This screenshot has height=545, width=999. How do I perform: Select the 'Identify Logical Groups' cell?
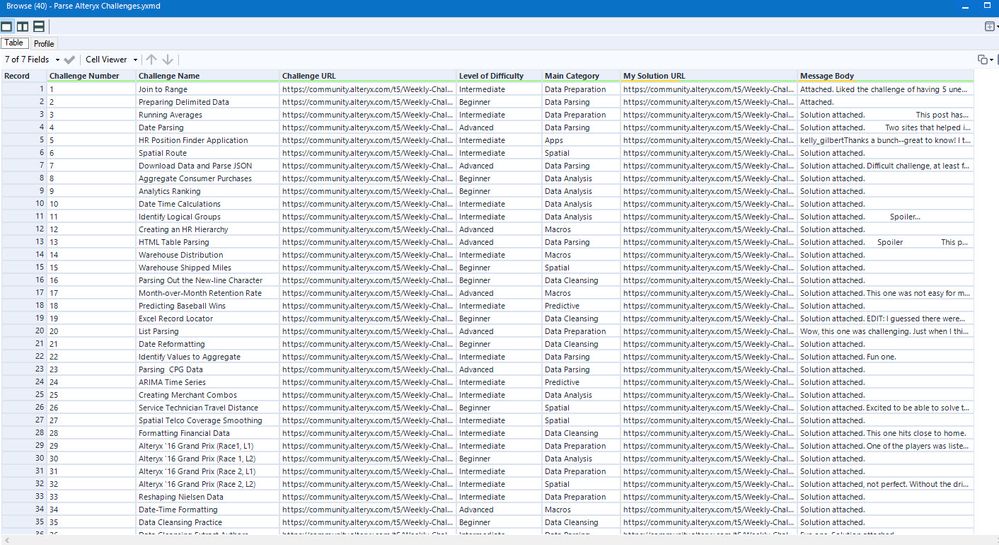[x=208, y=217]
